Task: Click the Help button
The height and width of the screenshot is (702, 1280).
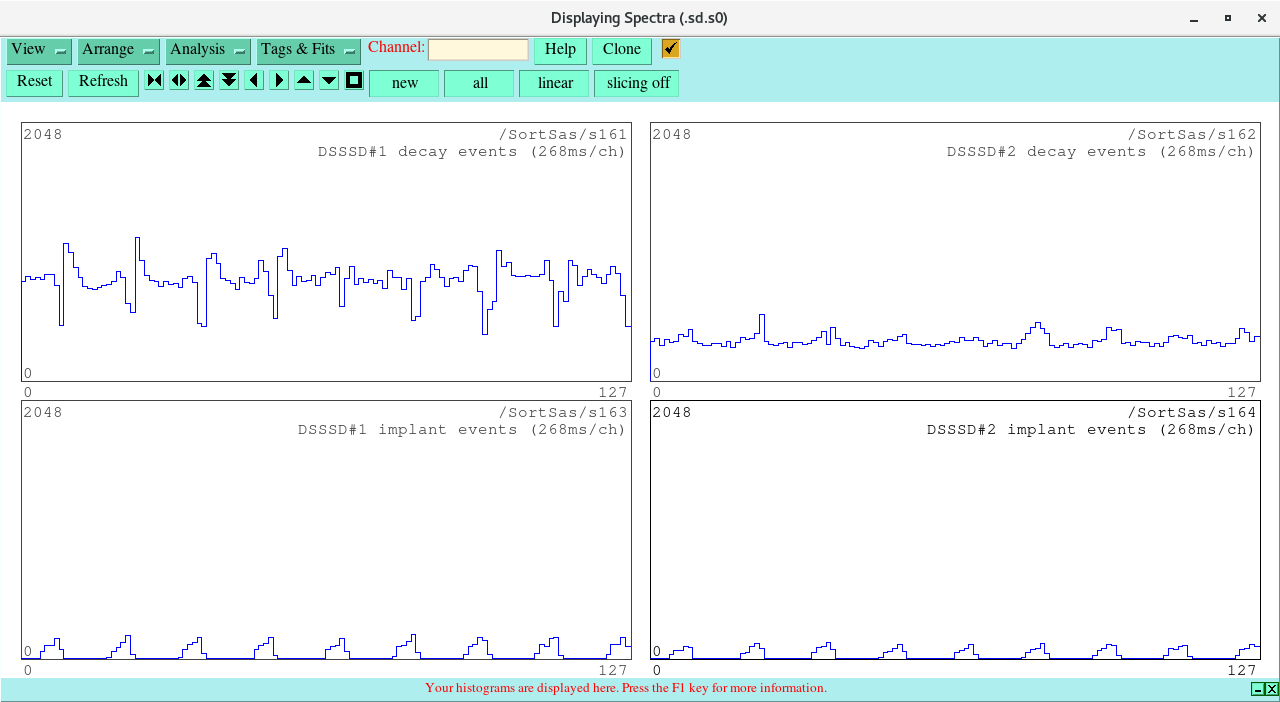Action: [x=560, y=50]
